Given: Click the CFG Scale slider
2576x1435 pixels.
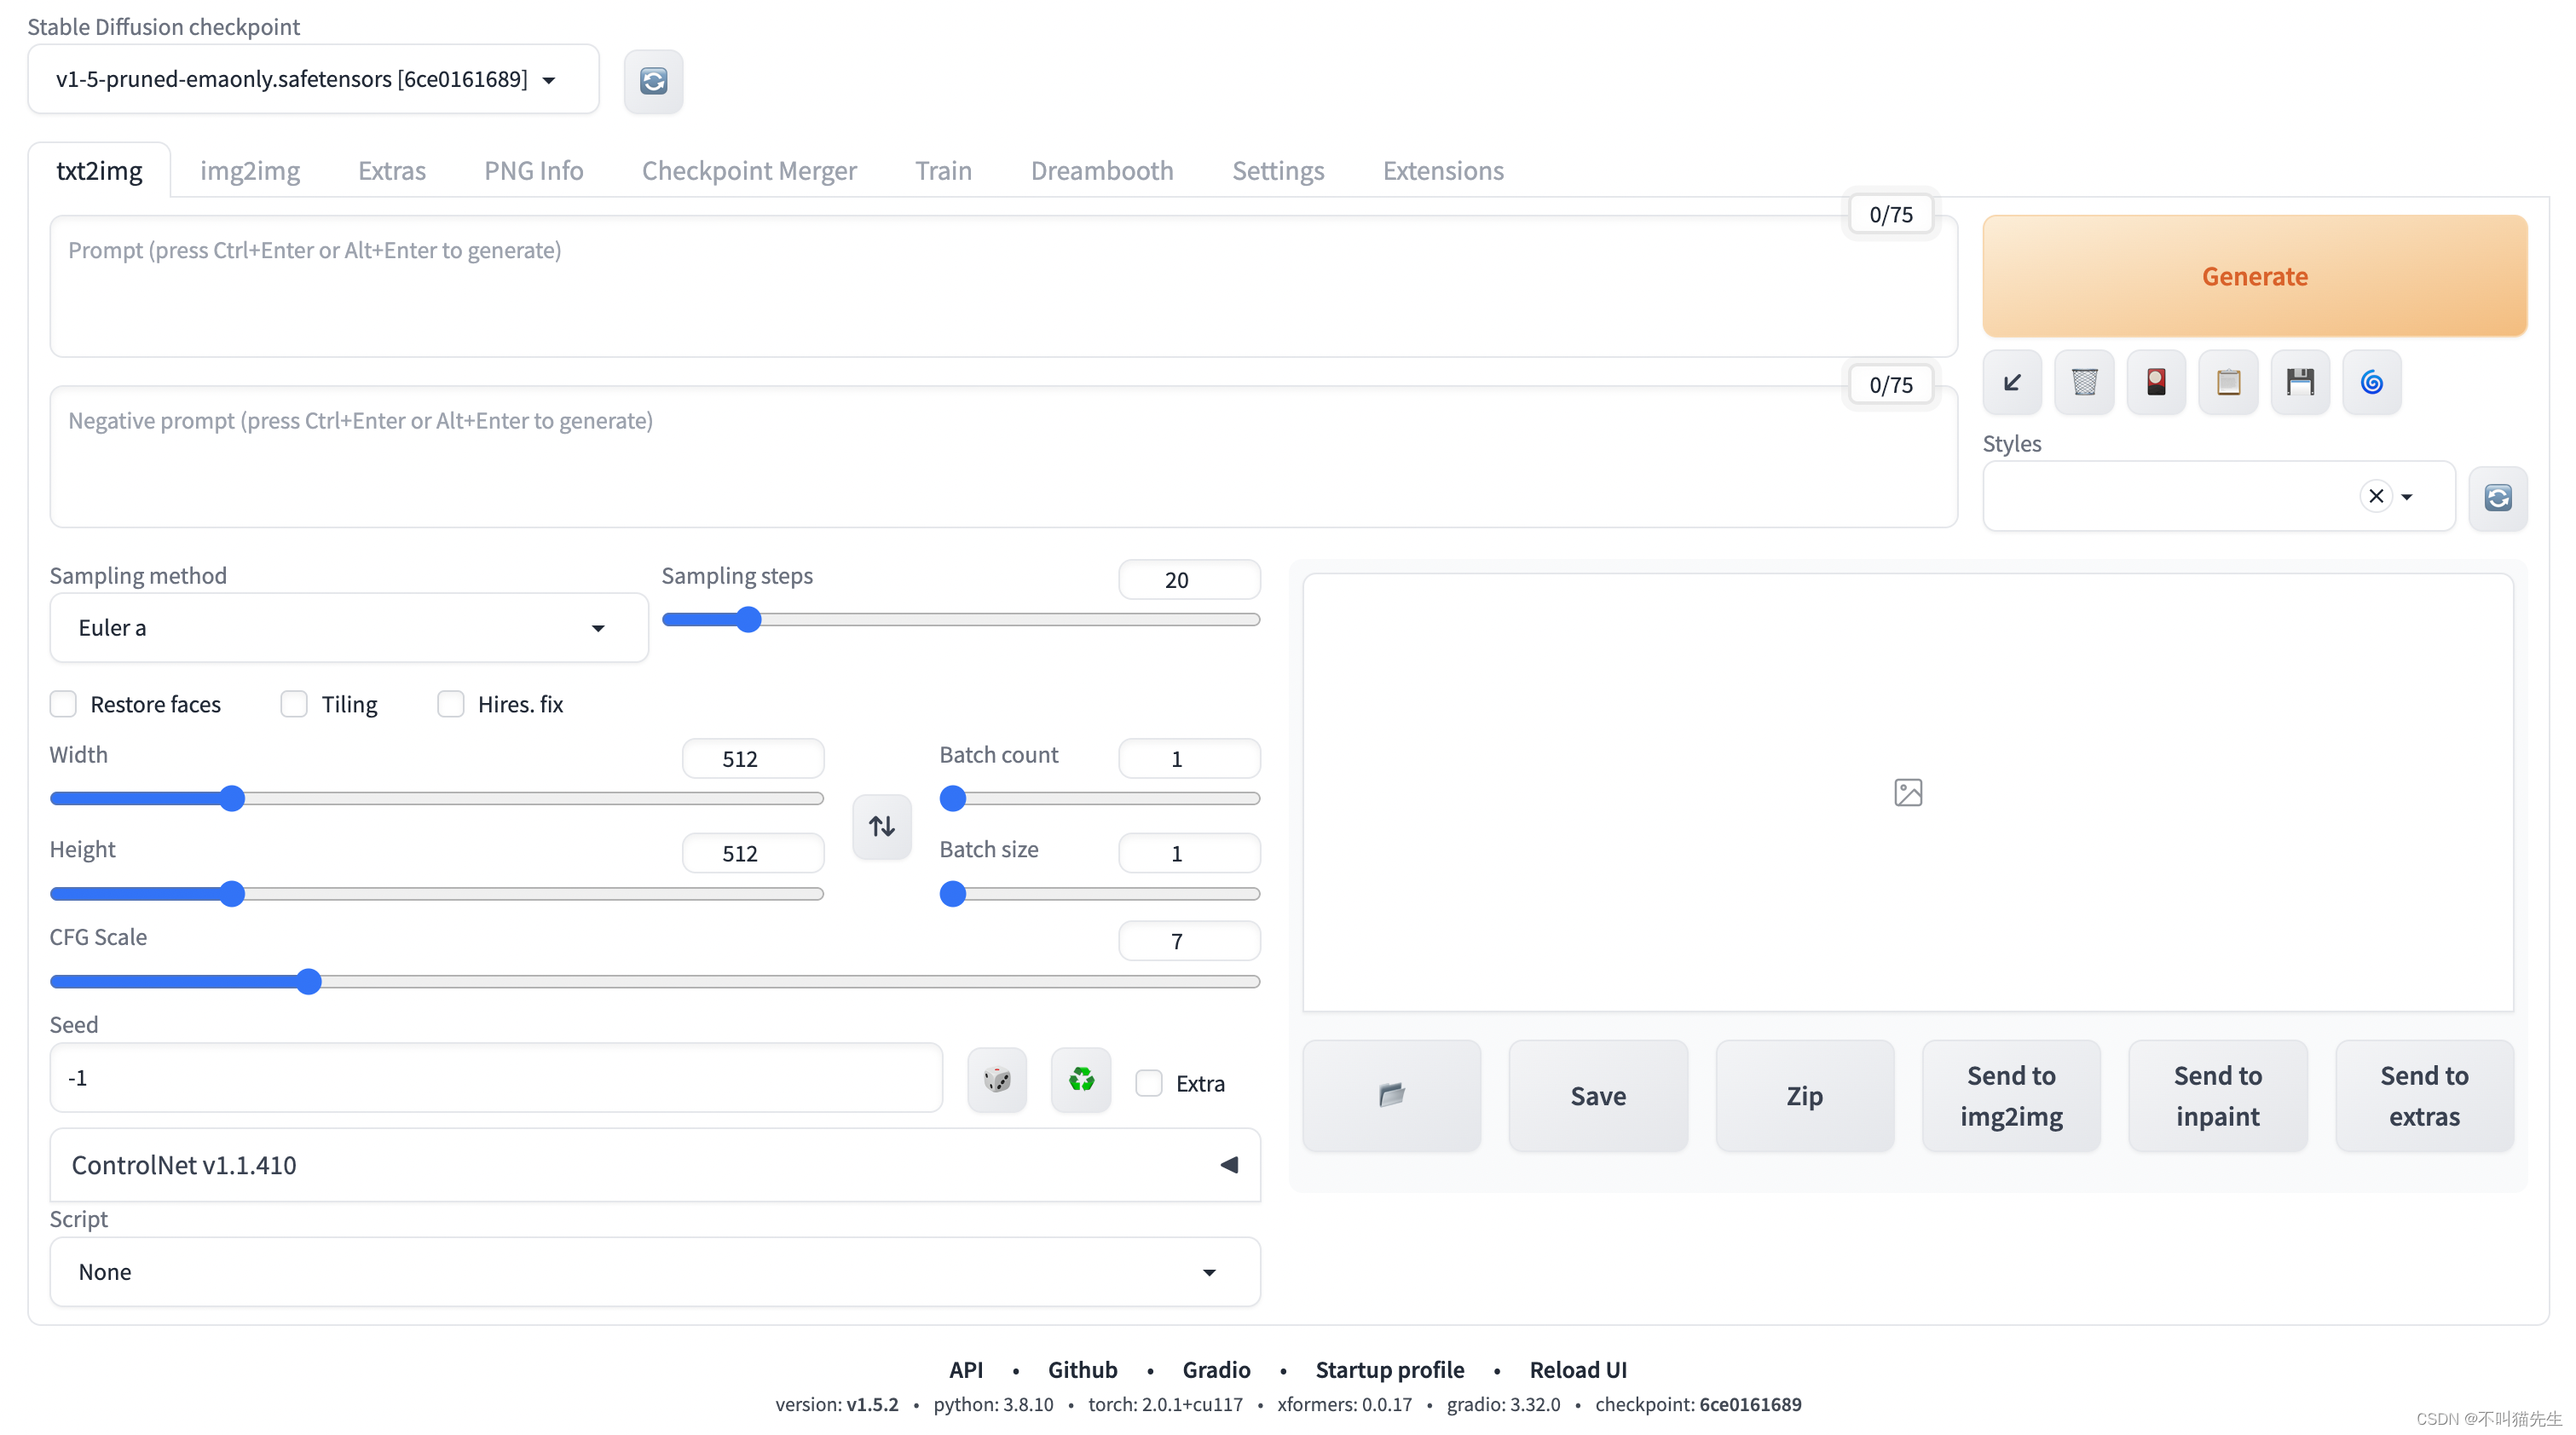Looking at the screenshot, I should point(655,981).
